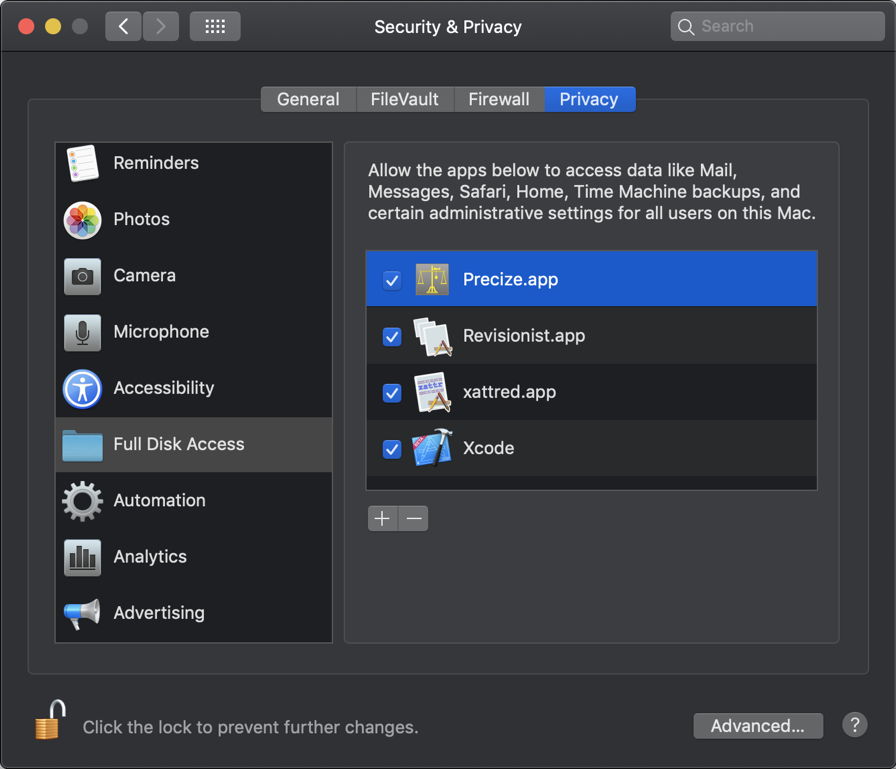Viewport: 896px width, 769px height.
Task: Click the Advanced... button
Action: coord(757,726)
